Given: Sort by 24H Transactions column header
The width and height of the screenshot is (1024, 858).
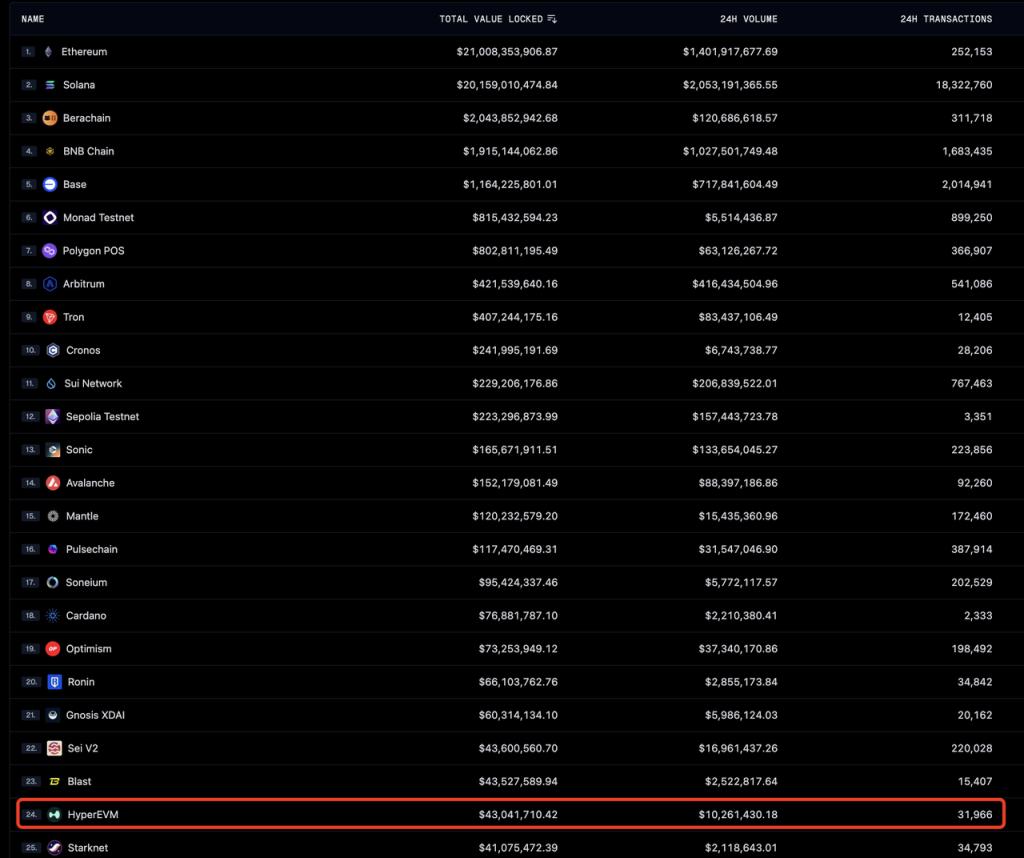Looking at the screenshot, I should (x=946, y=19).
